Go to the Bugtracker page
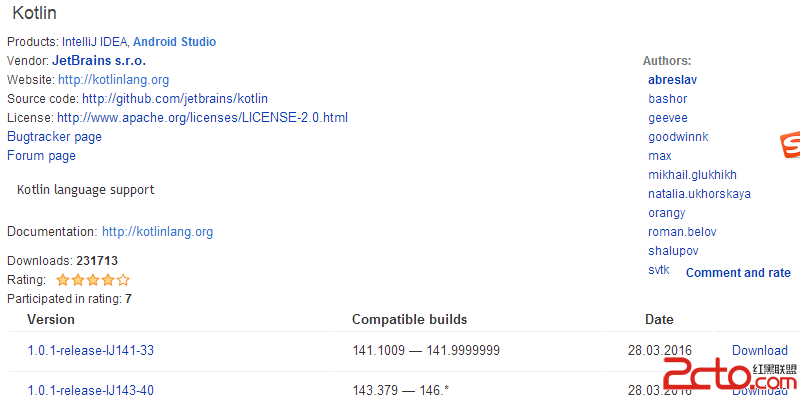 click(54, 137)
